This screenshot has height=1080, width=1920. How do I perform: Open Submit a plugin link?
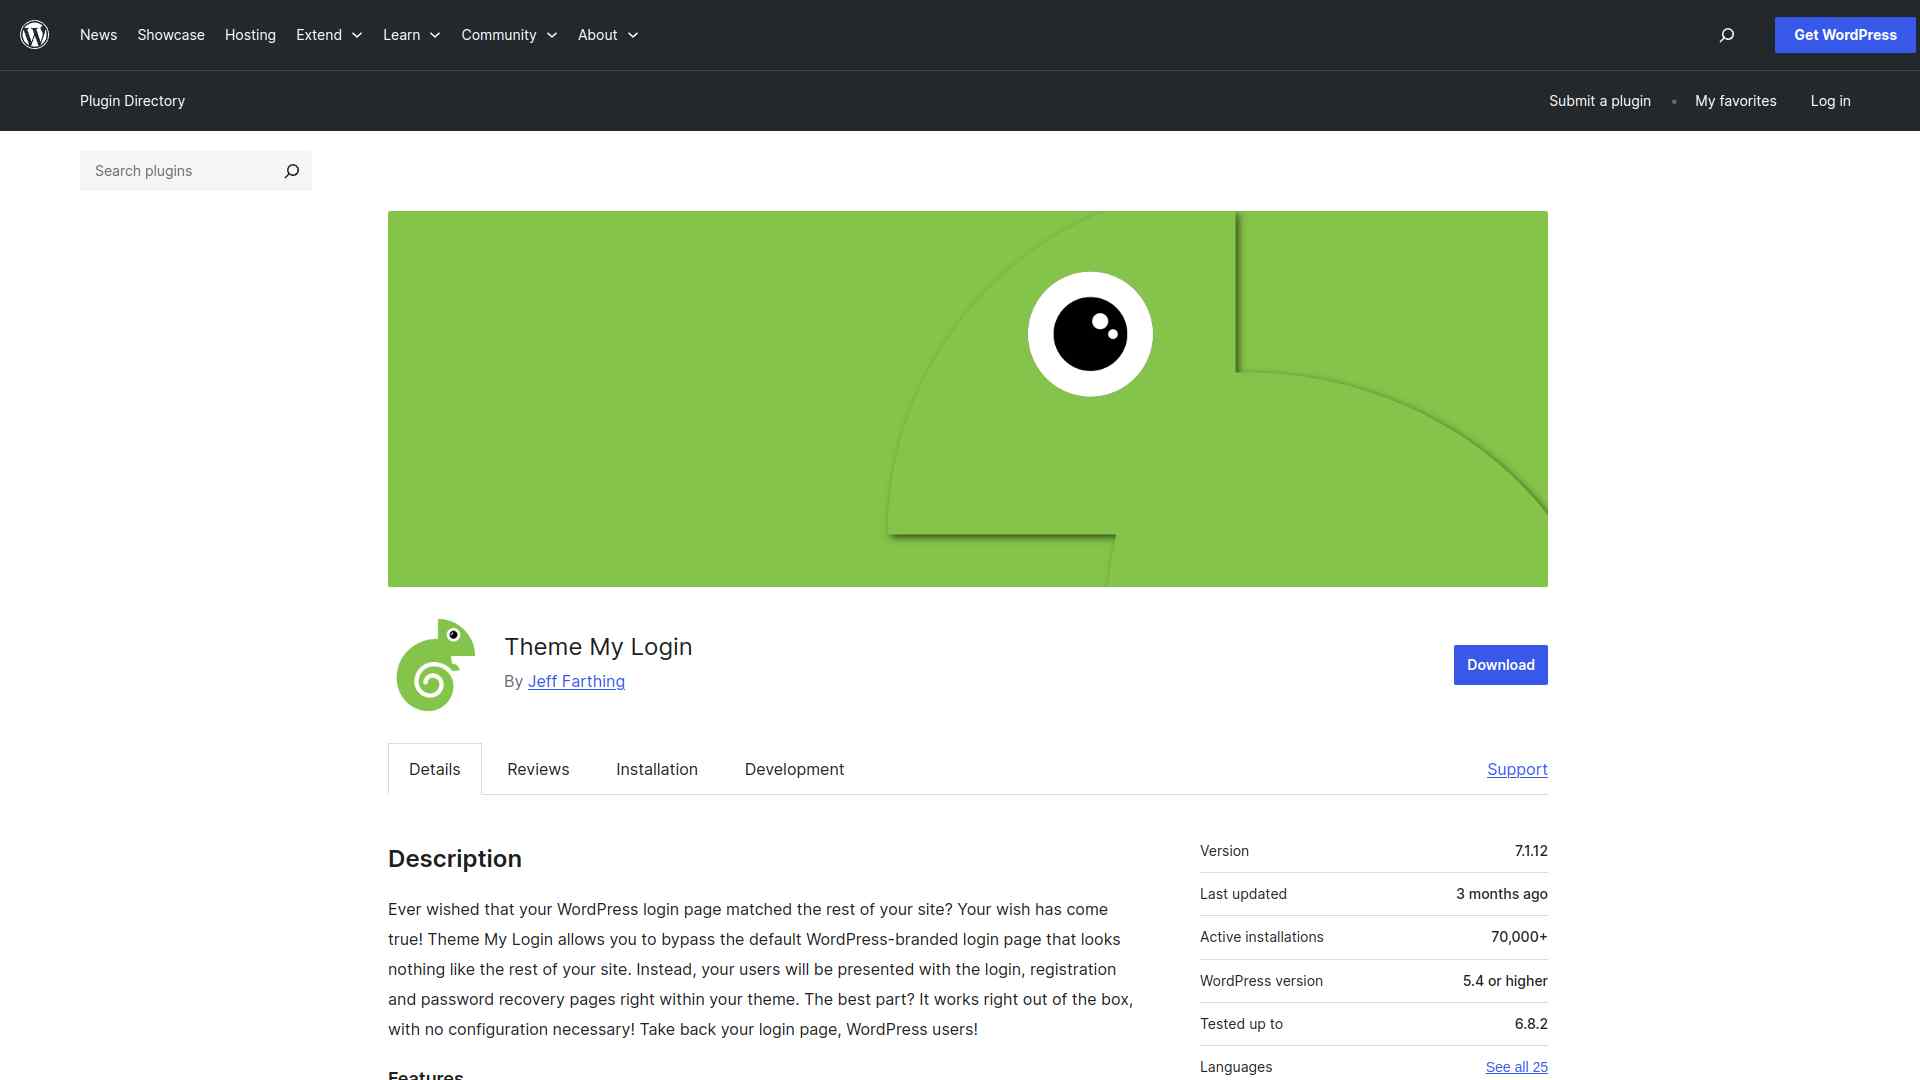(x=1600, y=101)
